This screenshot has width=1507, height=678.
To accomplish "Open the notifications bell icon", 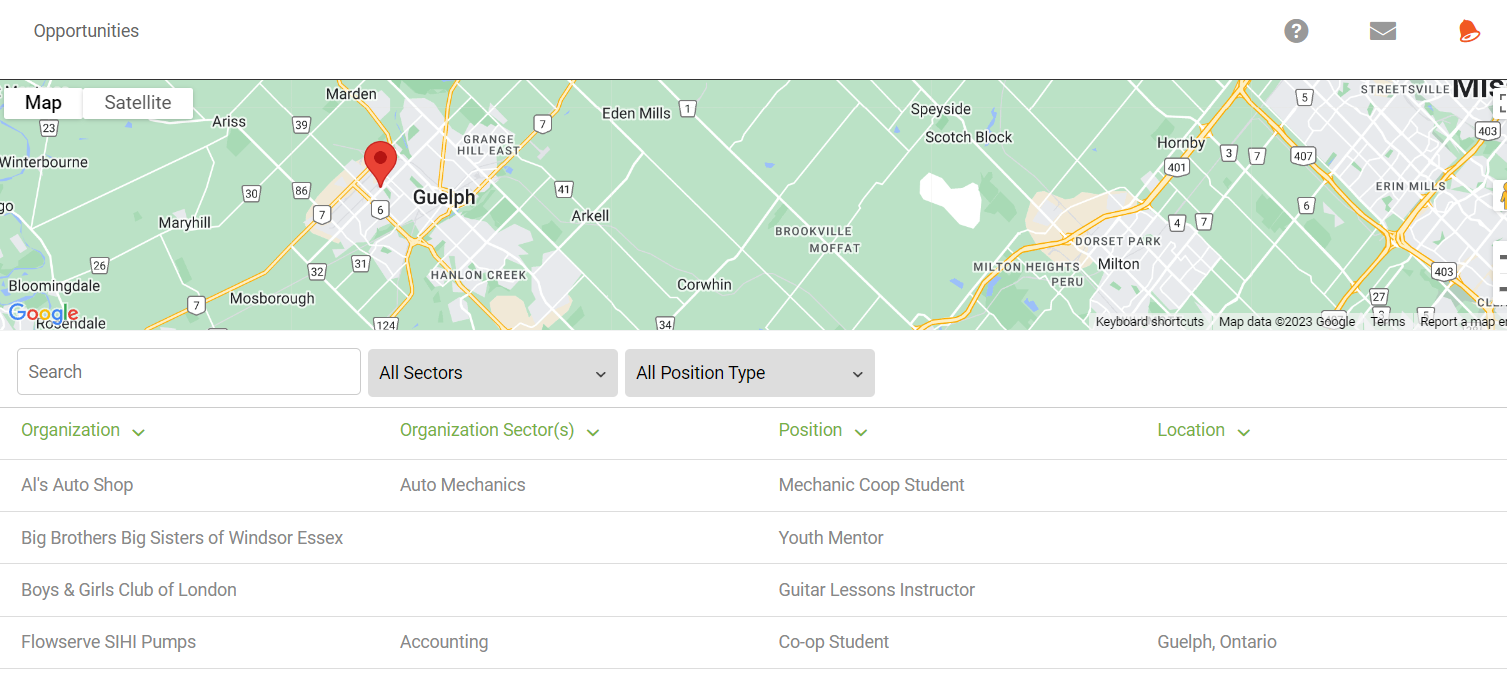I will coord(1468,31).
